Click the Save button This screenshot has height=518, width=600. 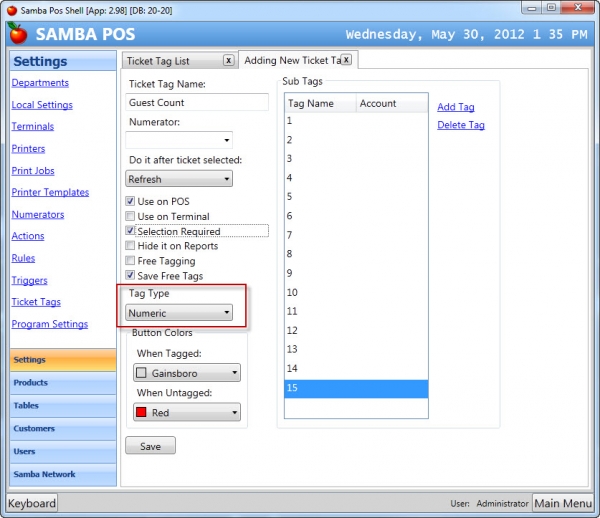[x=150, y=446]
